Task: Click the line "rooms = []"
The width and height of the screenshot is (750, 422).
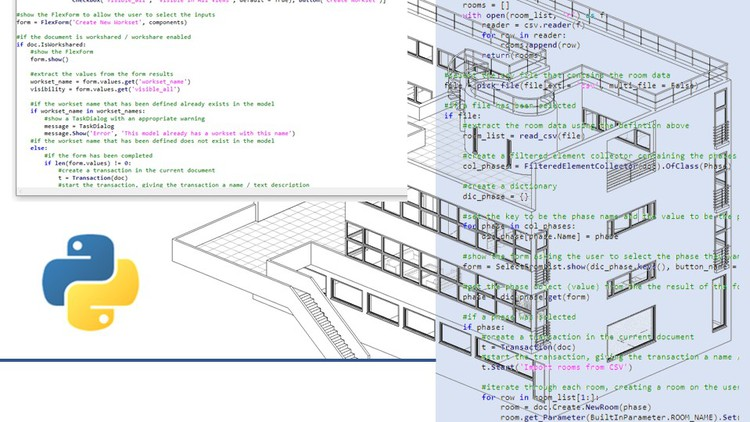Action: [486, 5]
